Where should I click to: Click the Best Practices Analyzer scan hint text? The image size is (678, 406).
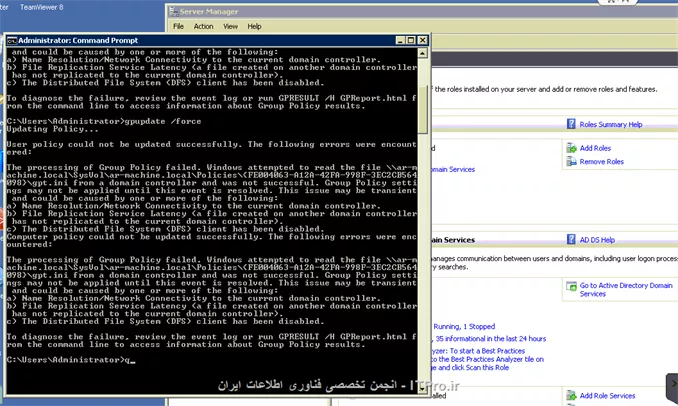(487, 359)
